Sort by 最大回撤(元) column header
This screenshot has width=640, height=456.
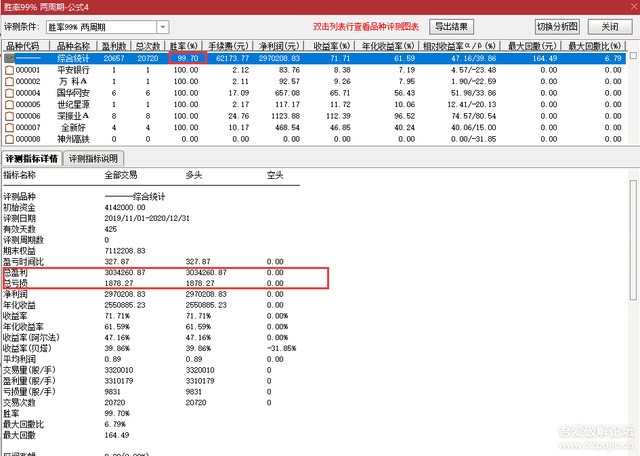coord(531,46)
